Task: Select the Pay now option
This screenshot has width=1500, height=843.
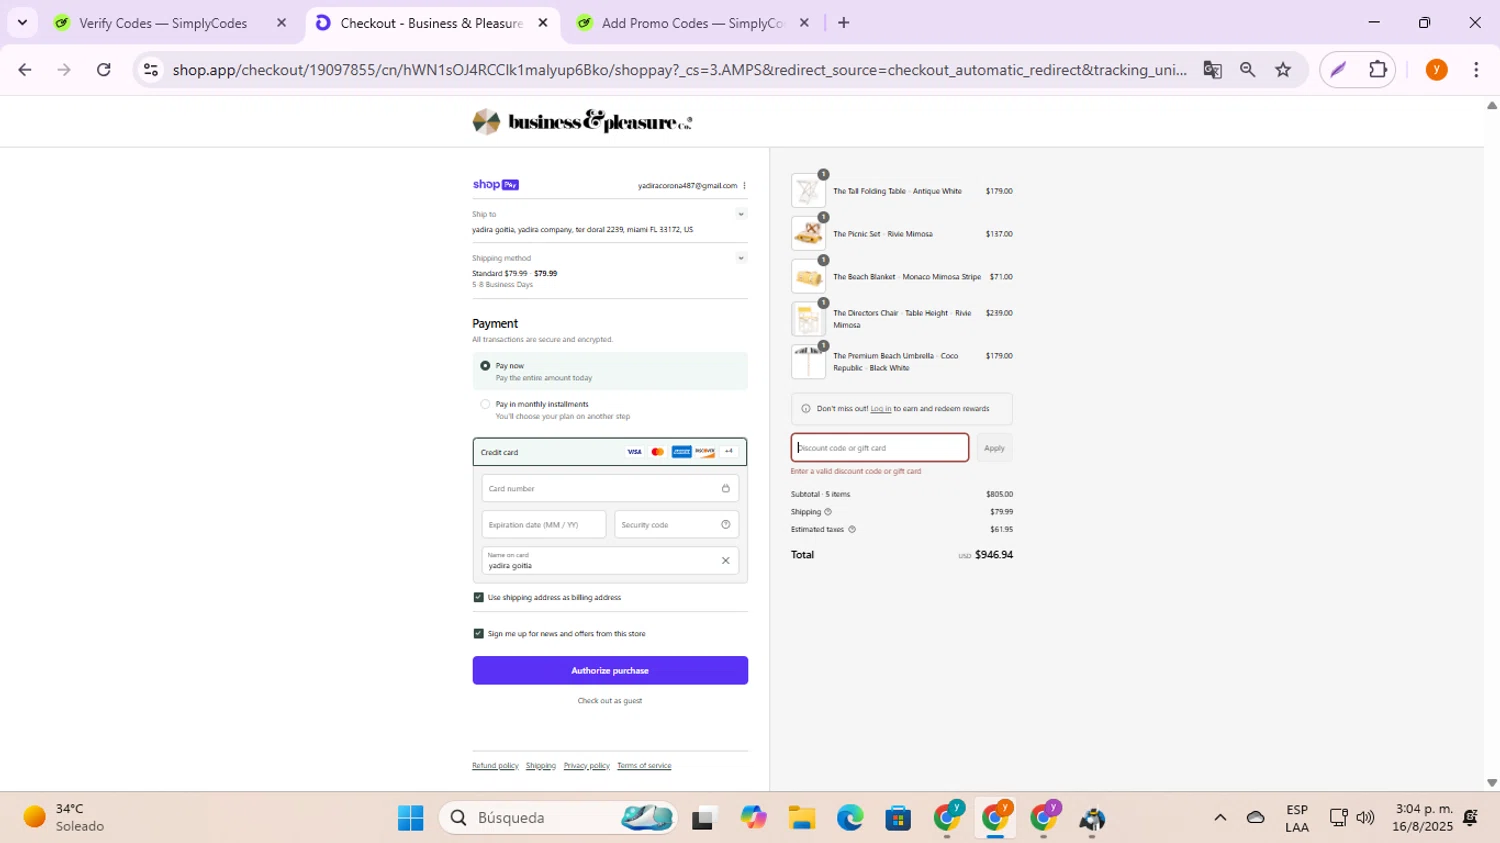Action: 485,366
